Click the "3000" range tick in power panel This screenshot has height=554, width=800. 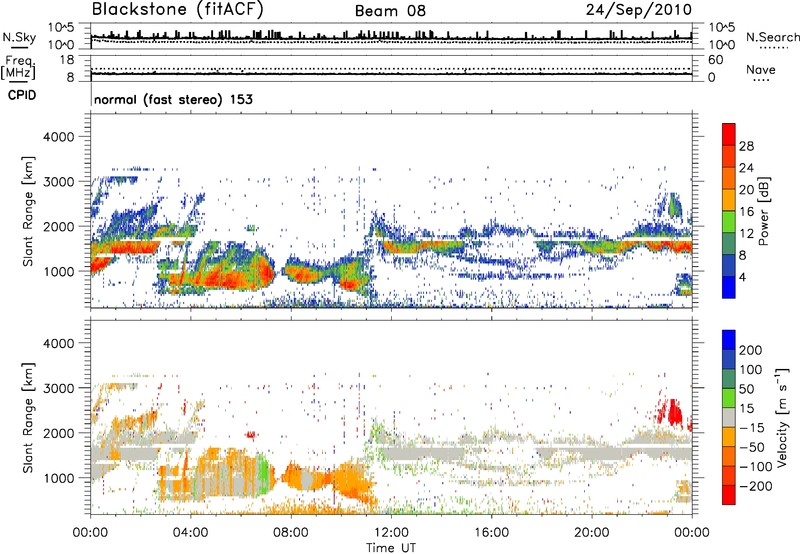[x=58, y=182]
